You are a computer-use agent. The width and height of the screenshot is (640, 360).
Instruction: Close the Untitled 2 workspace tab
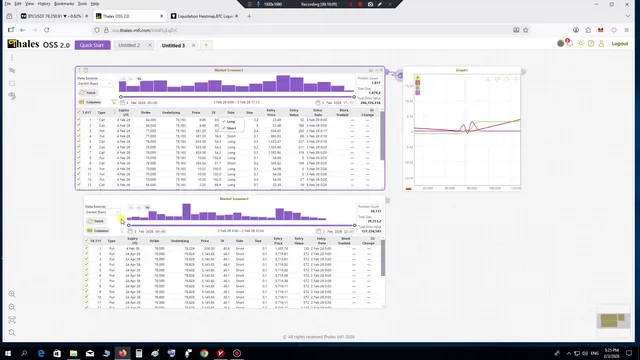[x=150, y=45]
